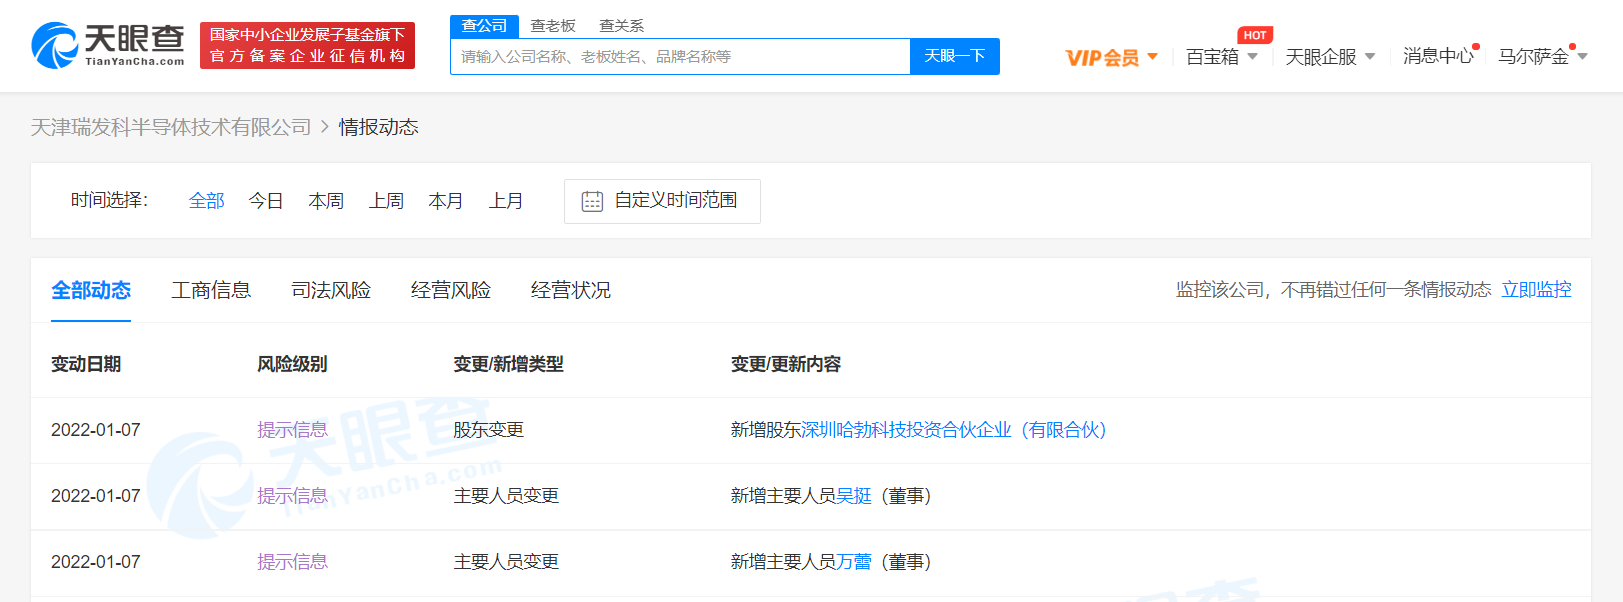Select the 司法风险 tab
1623x602 pixels.
(x=331, y=290)
